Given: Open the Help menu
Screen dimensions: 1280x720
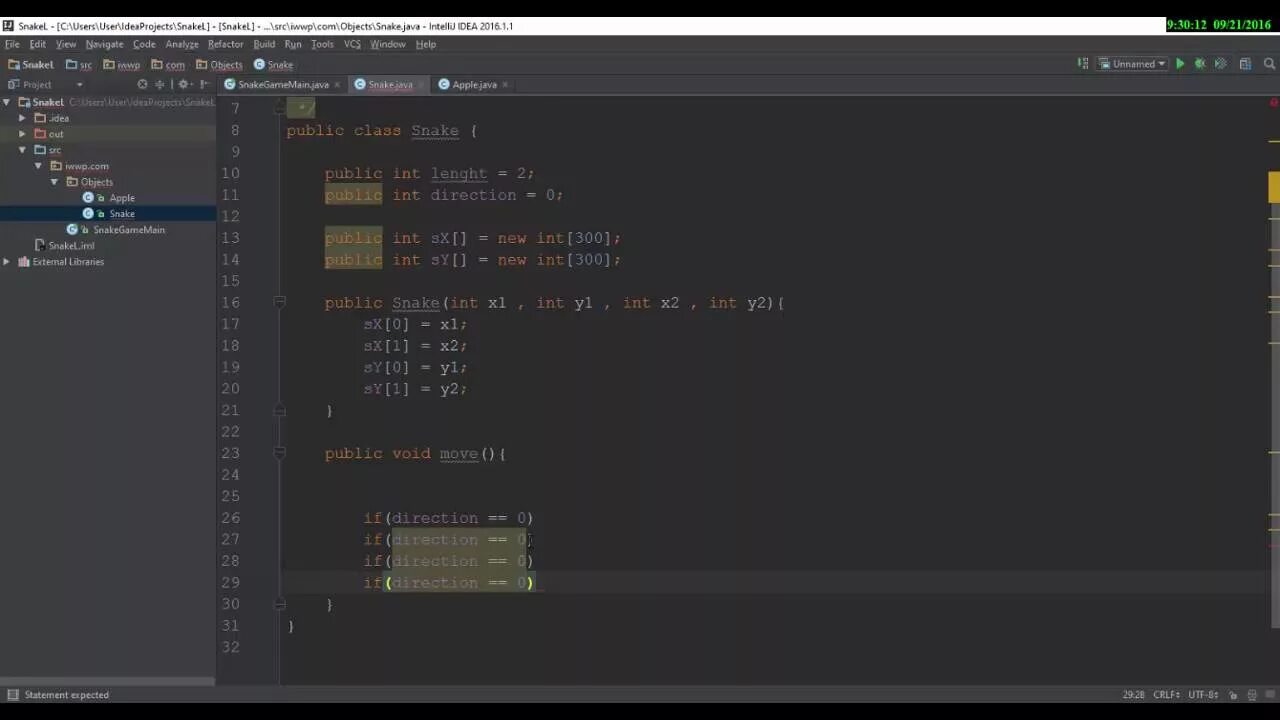Looking at the screenshot, I should [x=426, y=44].
